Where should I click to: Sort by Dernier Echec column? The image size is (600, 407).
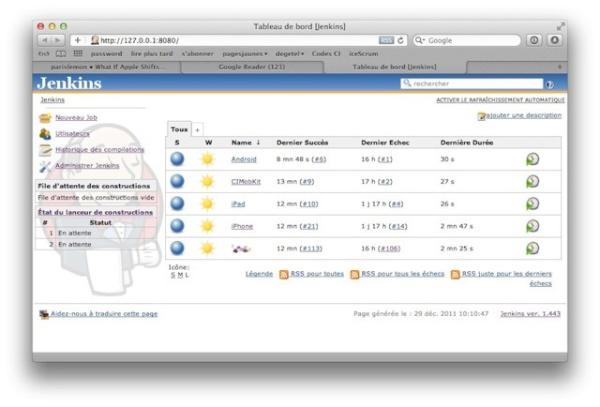[385, 143]
